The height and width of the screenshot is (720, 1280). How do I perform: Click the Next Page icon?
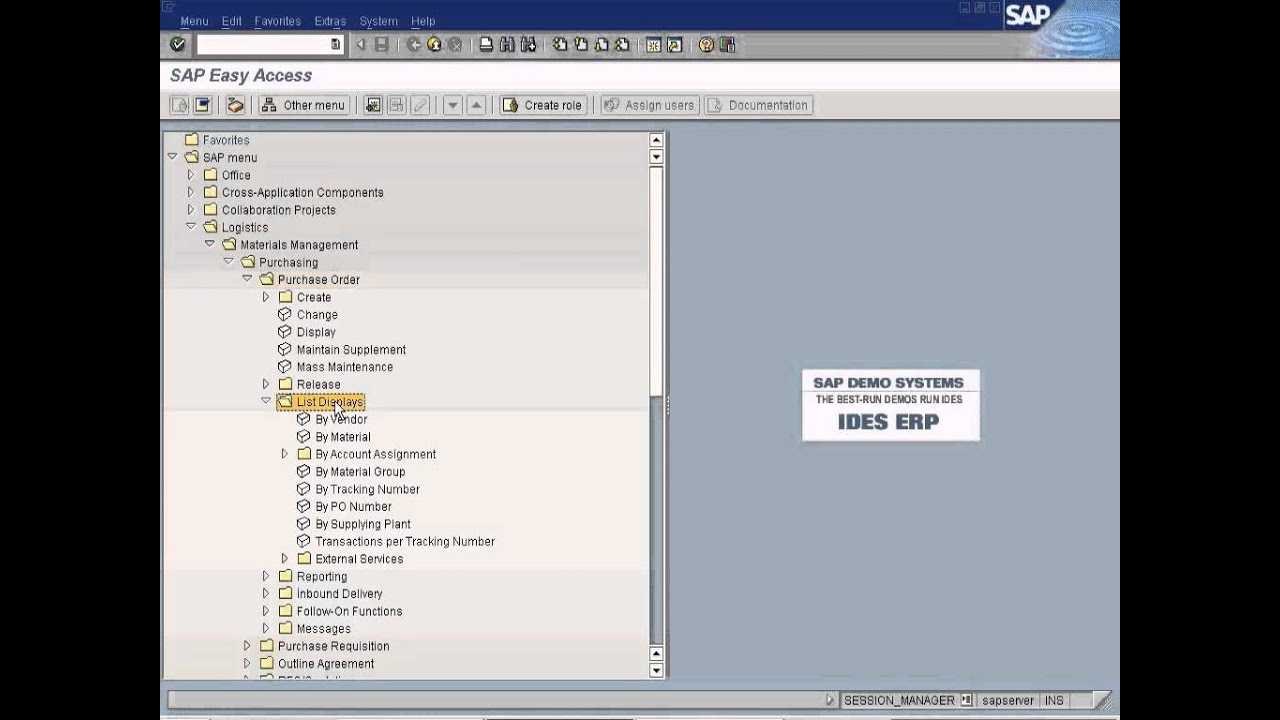click(x=601, y=45)
